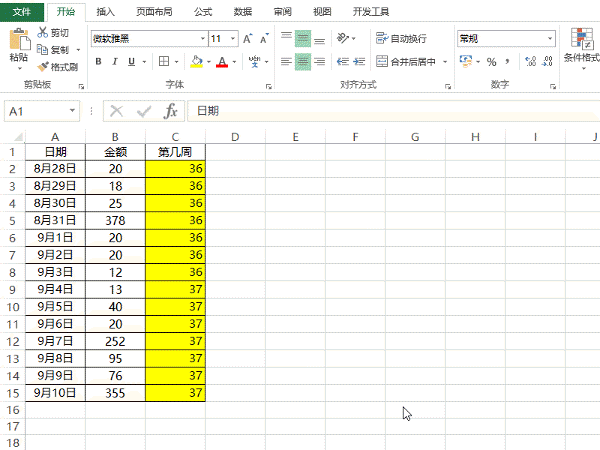Toggle middle vertical alignment
Image resolution: width=600 pixels, height=450 pixels.
click(303, 39)
